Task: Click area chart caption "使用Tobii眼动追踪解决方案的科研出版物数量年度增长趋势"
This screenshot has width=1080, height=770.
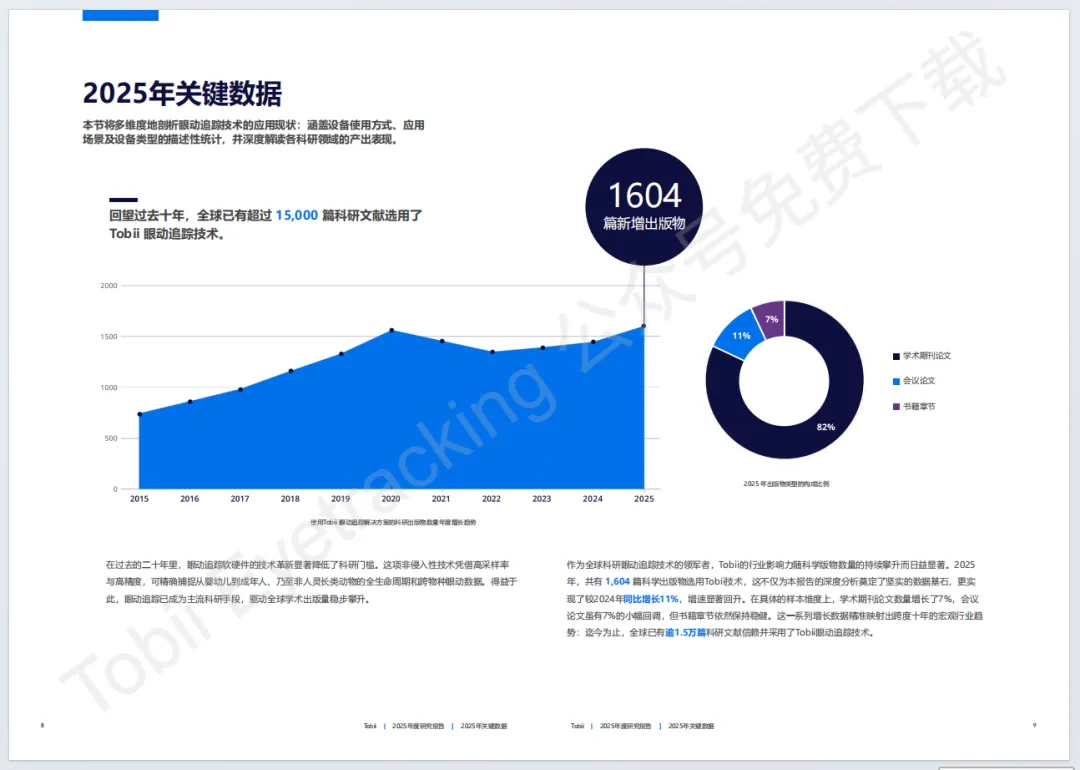Action: coord(393,522)
